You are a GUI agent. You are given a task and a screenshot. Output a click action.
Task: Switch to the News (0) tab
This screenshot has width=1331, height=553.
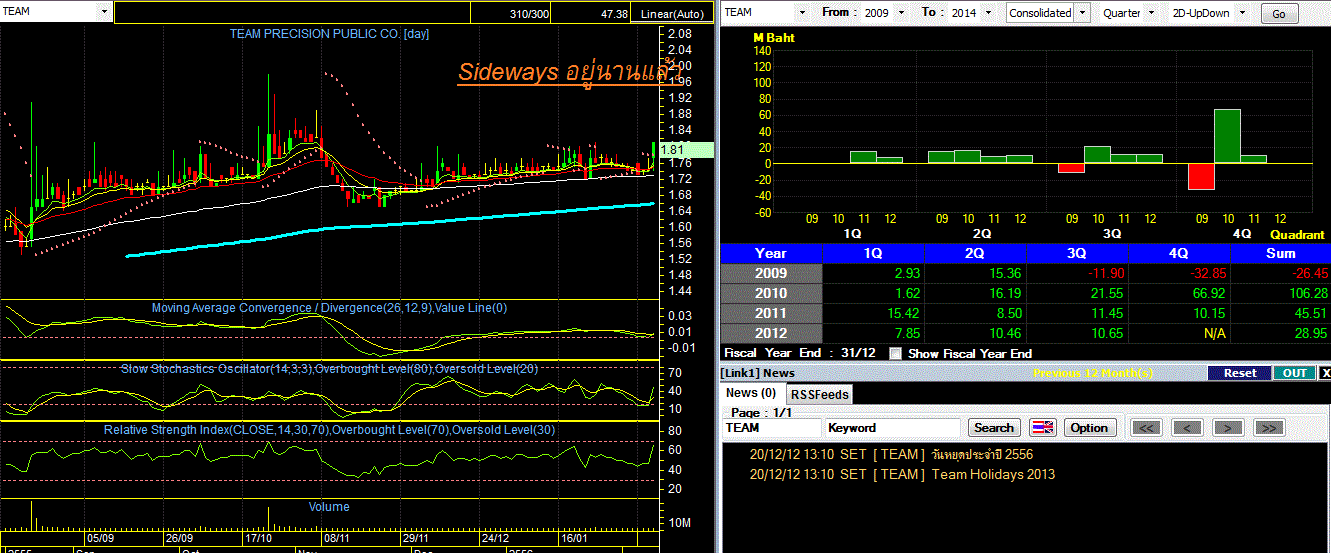click(x=751, y=393)
